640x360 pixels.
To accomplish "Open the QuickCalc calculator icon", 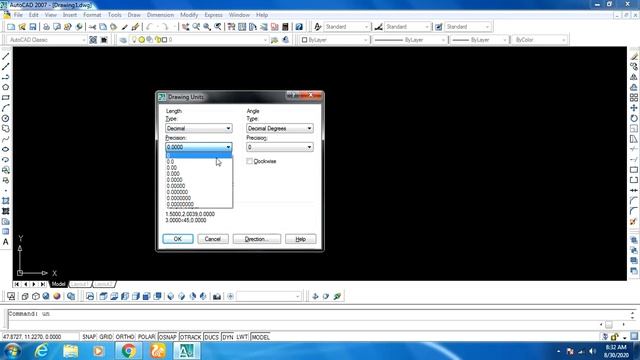I will click(x=285, y=27).
